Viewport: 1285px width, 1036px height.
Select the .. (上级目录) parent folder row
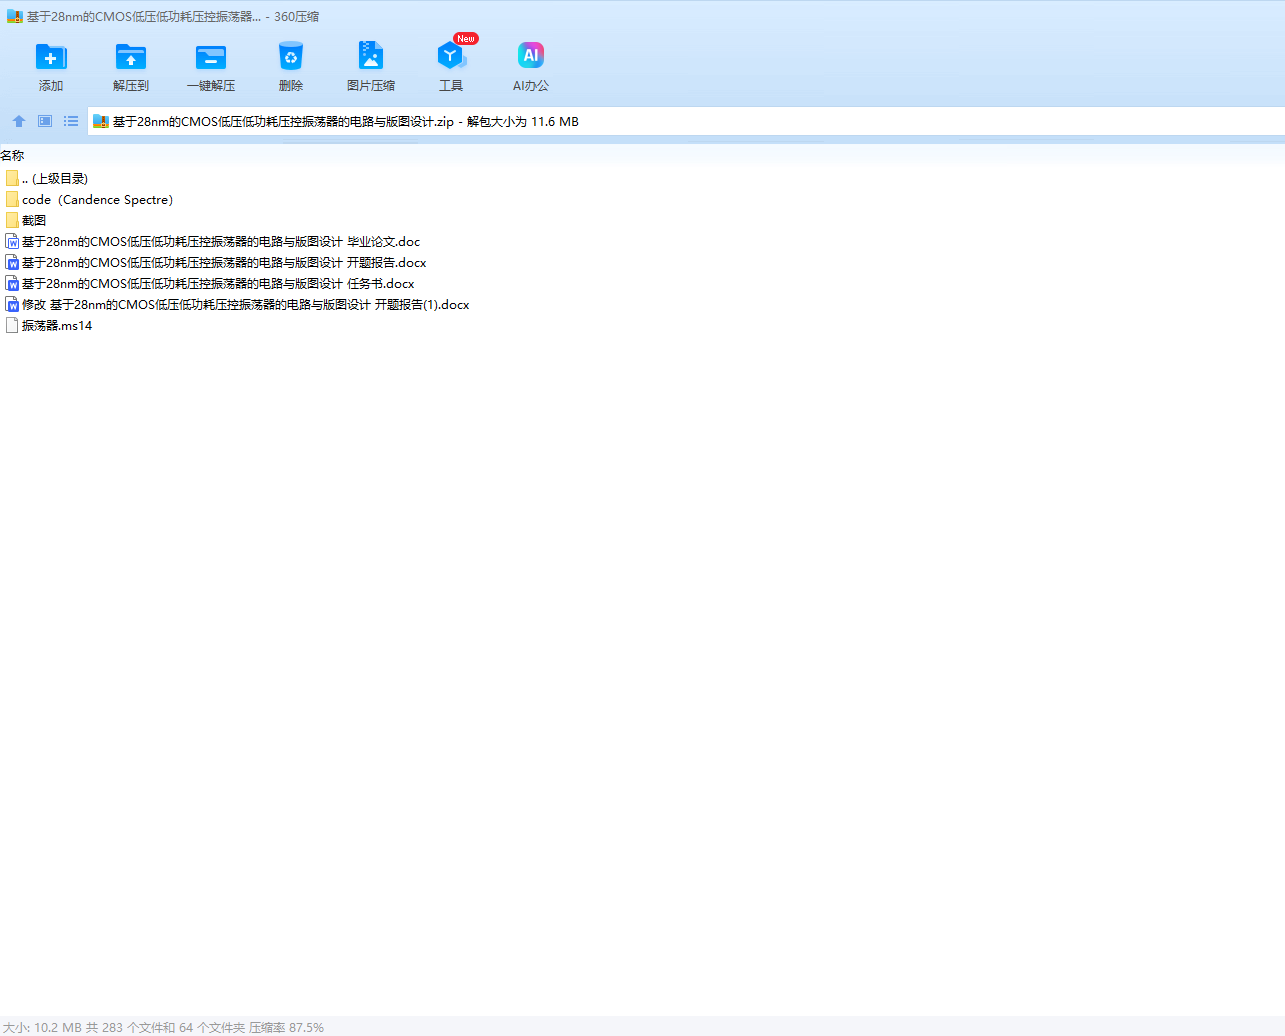point(47,178)
